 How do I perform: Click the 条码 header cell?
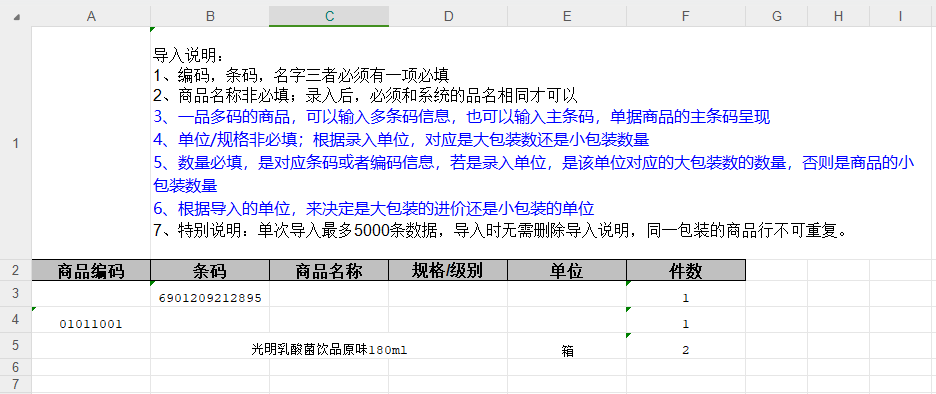pos(210,270)
